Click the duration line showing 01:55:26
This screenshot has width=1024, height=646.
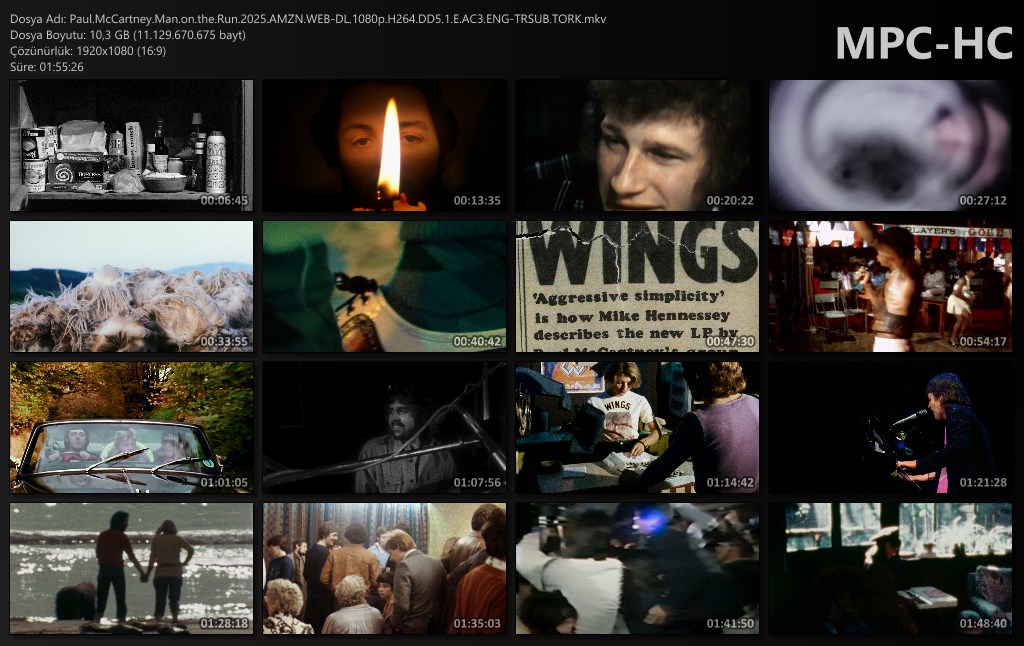(46, 67)
